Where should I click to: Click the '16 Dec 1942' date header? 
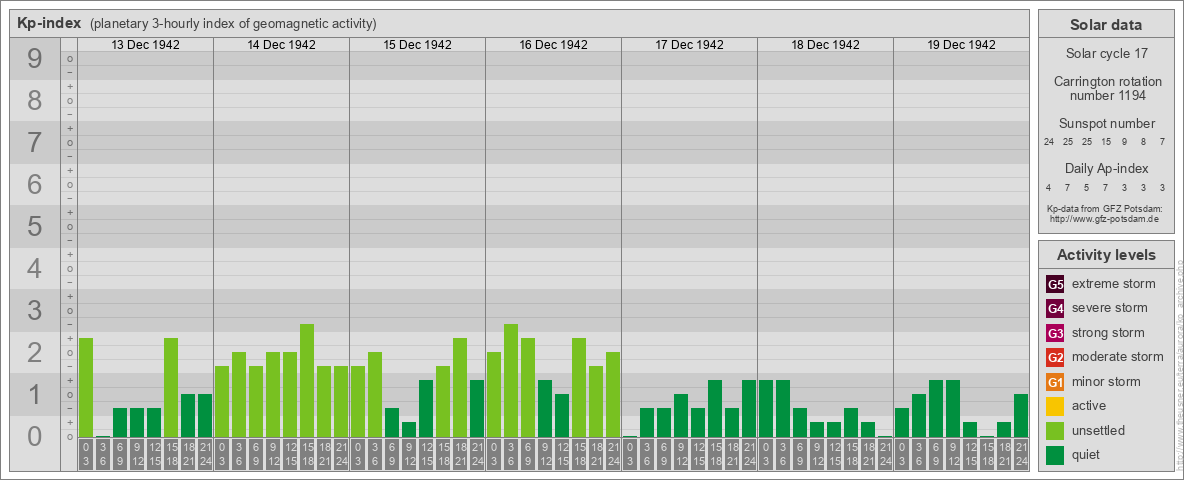553,45
